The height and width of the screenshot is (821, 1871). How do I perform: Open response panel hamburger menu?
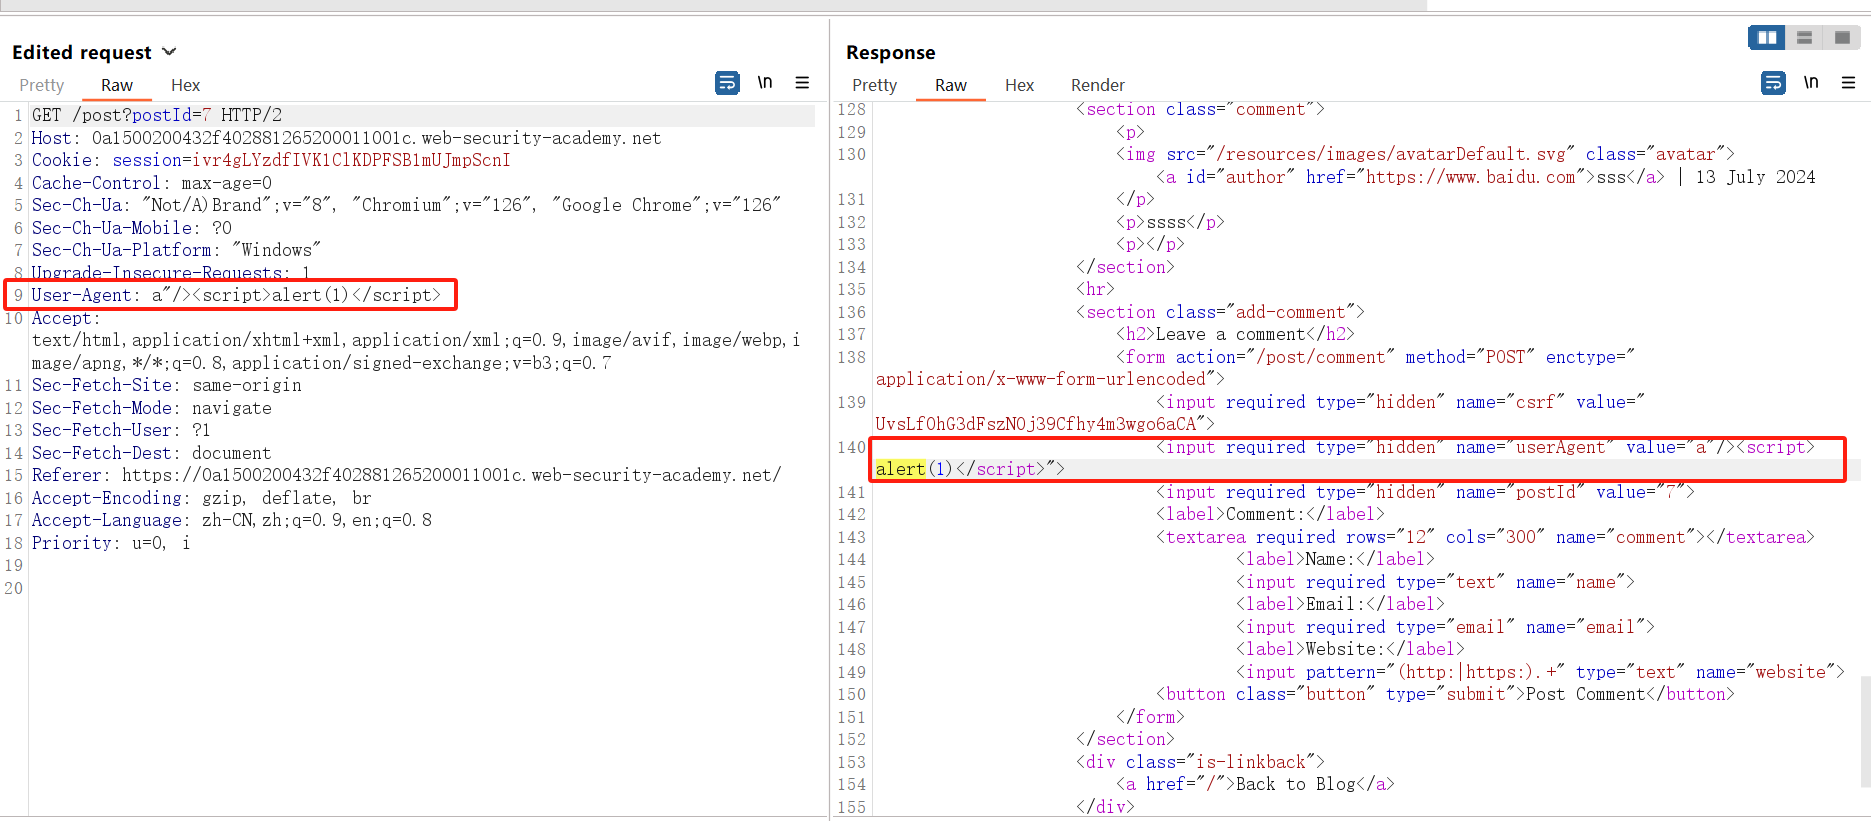click(1848, 82)
